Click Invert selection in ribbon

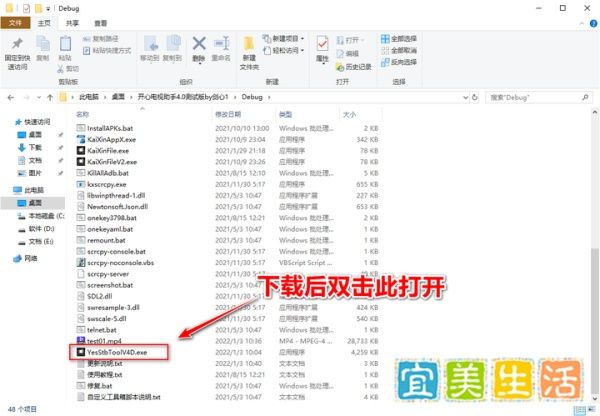point(399,62)
